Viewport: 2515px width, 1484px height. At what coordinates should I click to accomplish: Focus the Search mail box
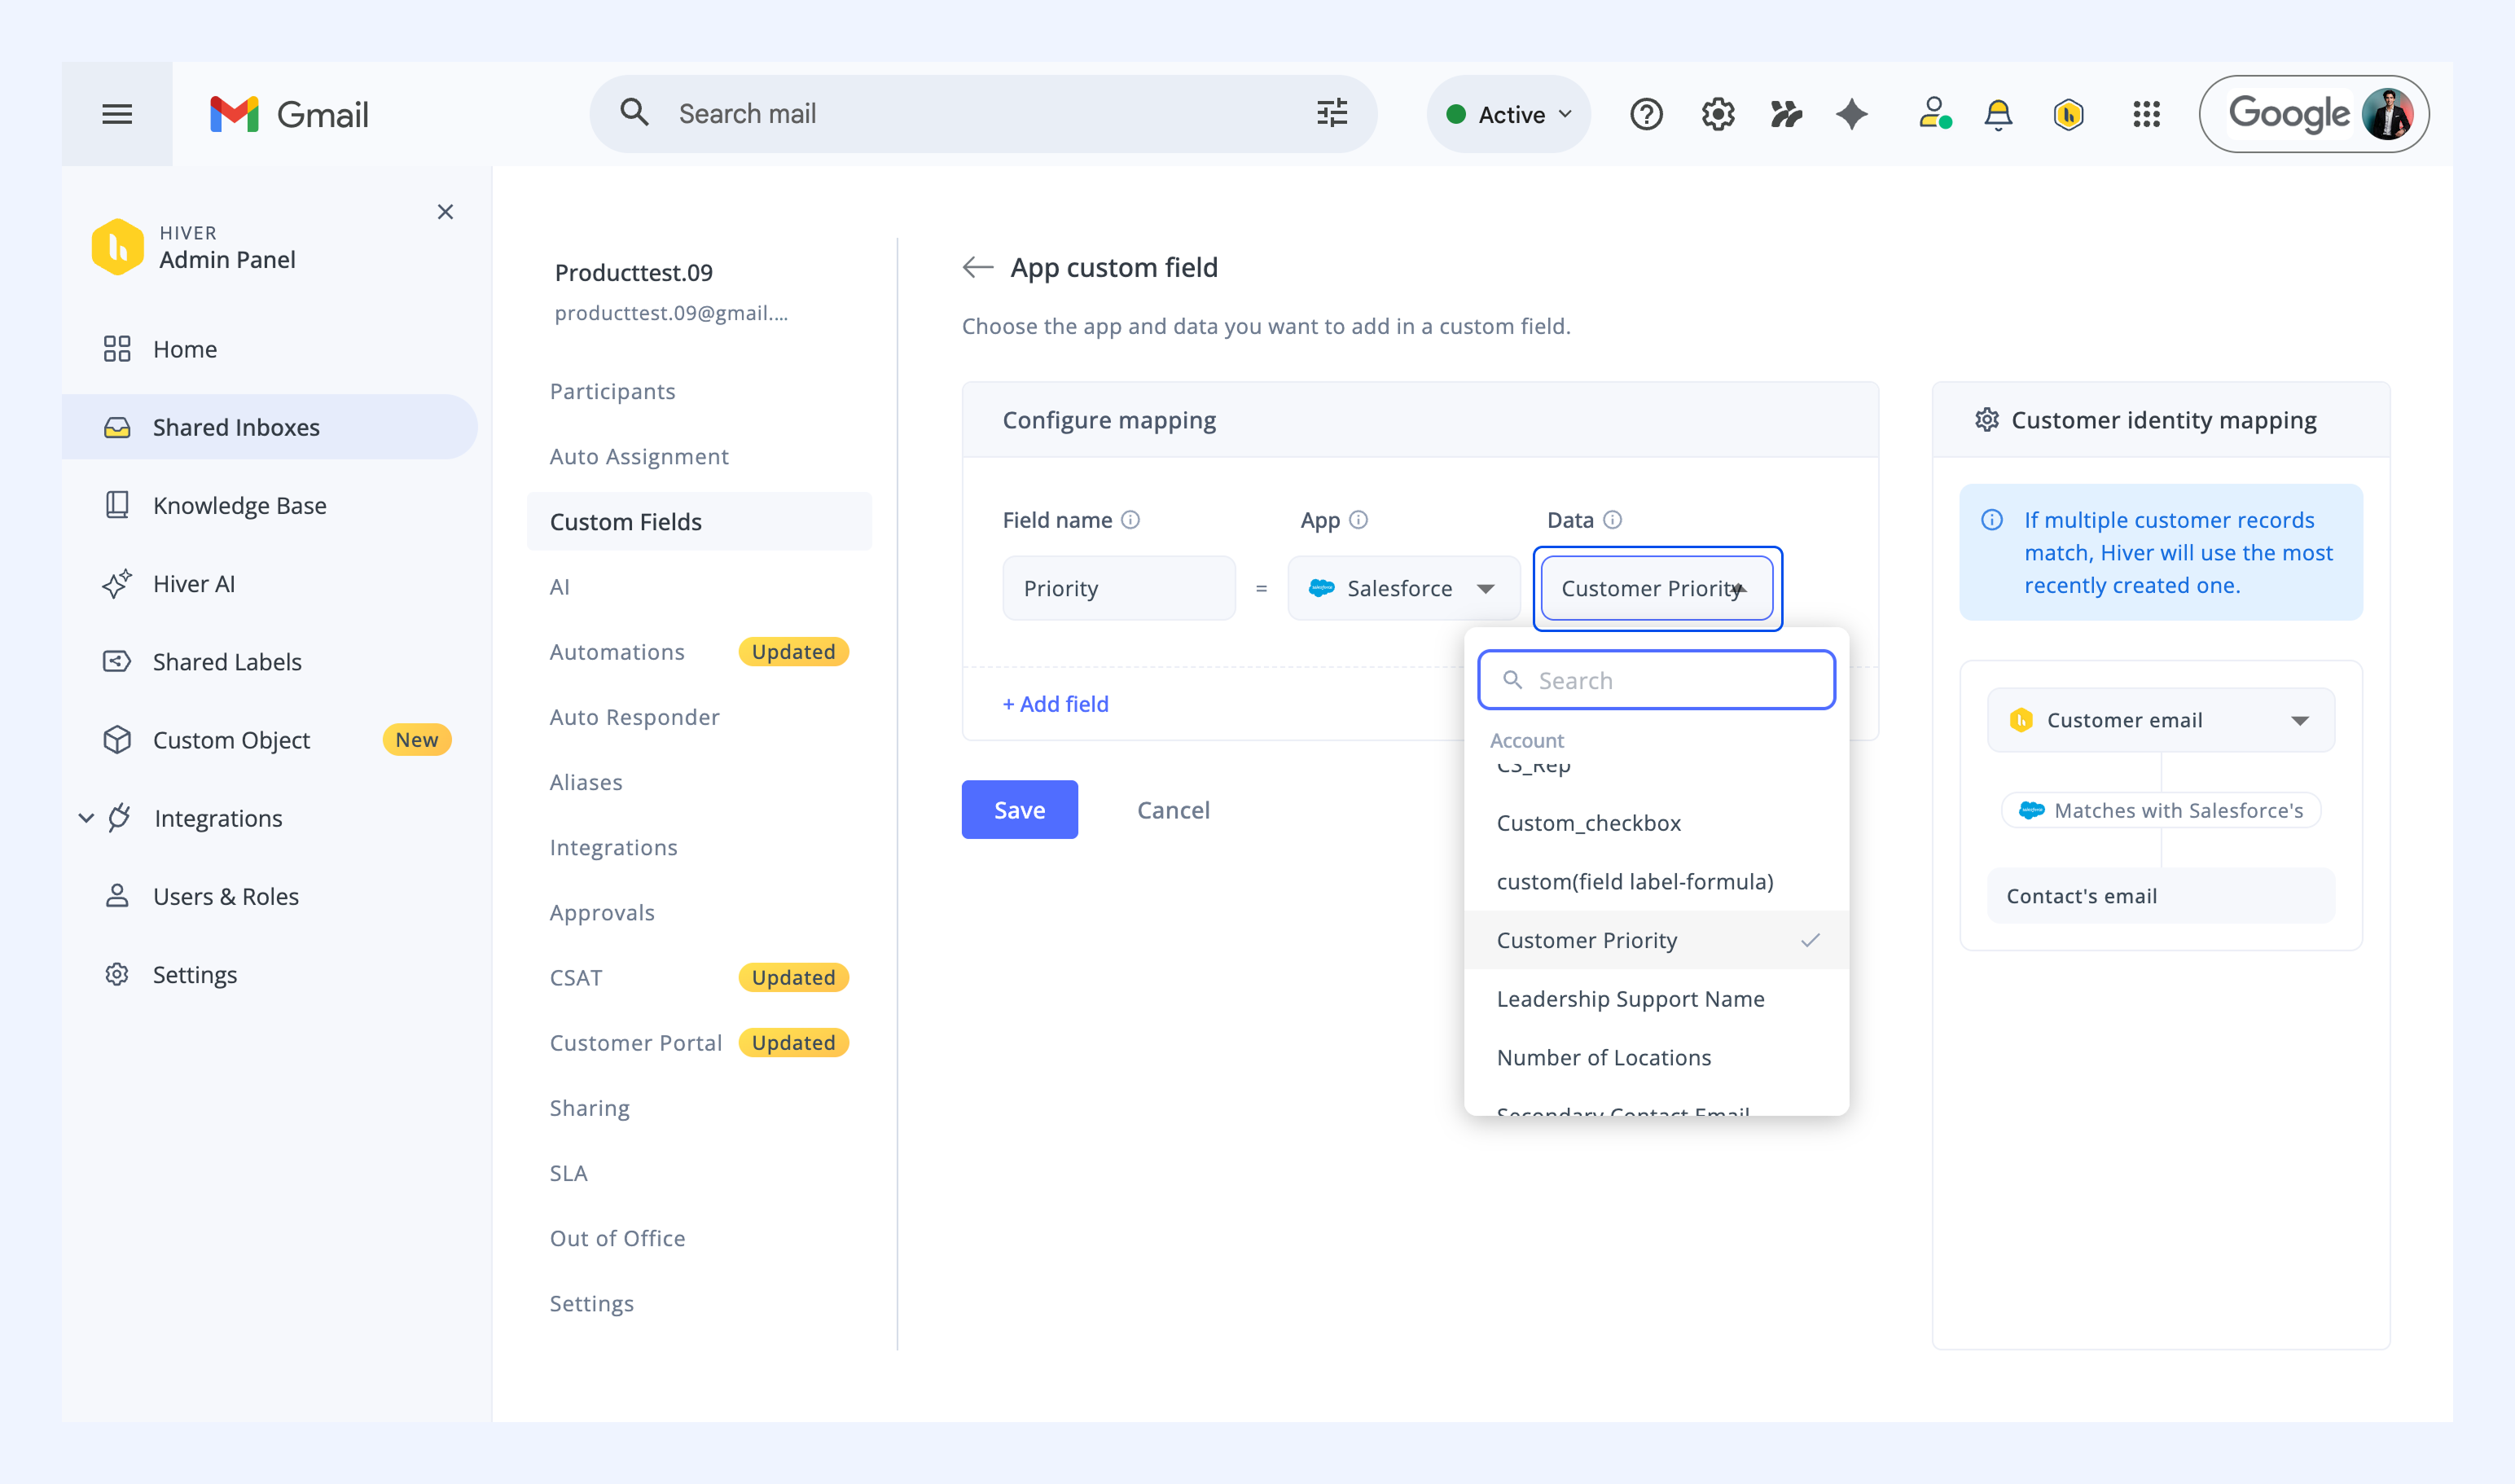pos(983,114)
